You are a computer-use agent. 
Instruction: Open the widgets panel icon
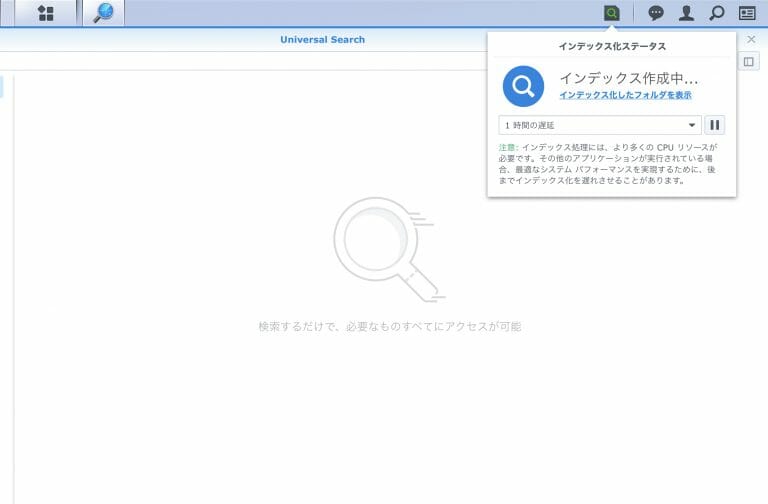click(x=747, y=13)
